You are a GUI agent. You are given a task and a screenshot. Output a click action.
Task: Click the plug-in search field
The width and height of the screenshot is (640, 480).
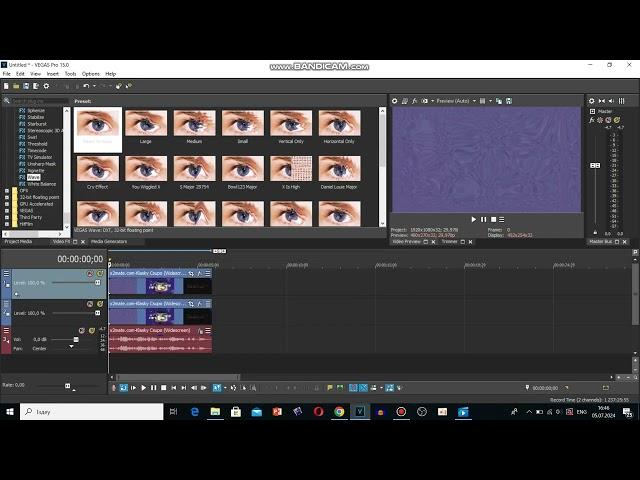pos(40,100)
